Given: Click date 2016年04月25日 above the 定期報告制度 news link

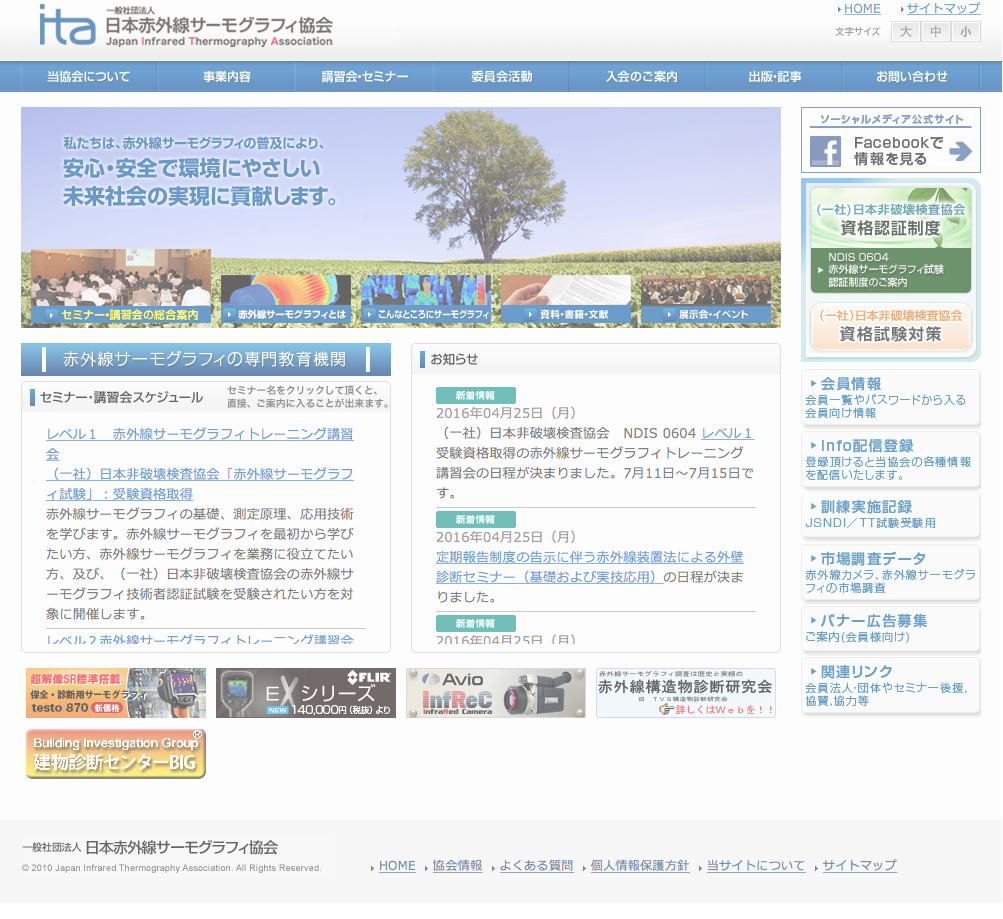Looking at the screenshot, I should point(506,537).
